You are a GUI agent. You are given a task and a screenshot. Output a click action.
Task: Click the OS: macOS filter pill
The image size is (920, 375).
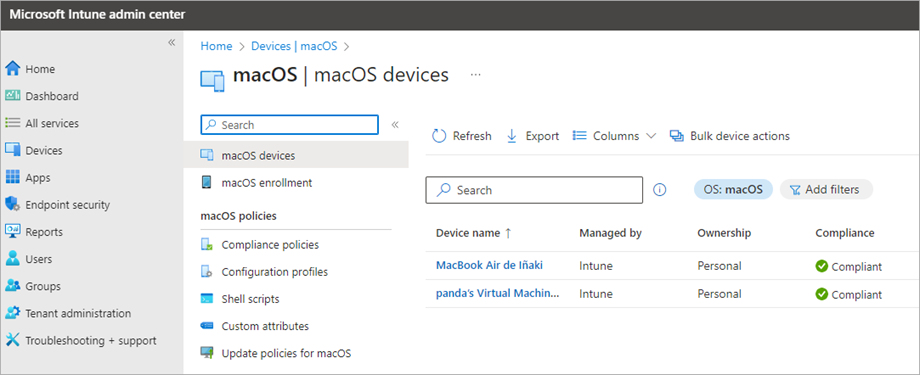[733, 190]
